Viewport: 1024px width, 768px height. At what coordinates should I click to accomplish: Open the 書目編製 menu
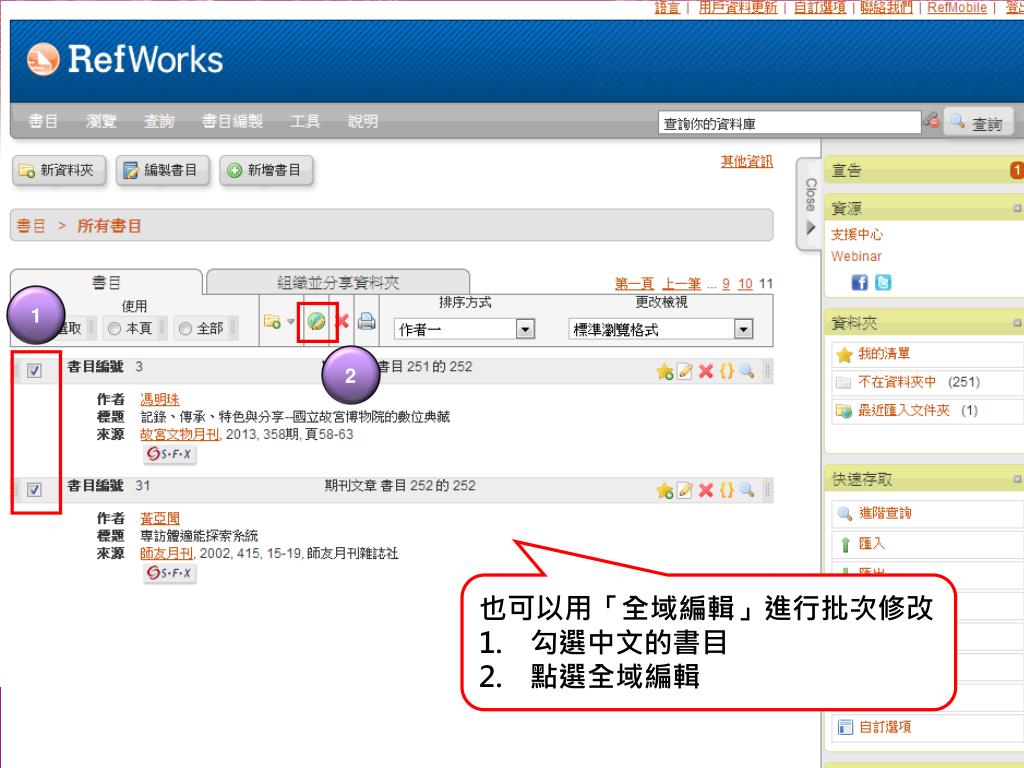click(x=232, y=121)
